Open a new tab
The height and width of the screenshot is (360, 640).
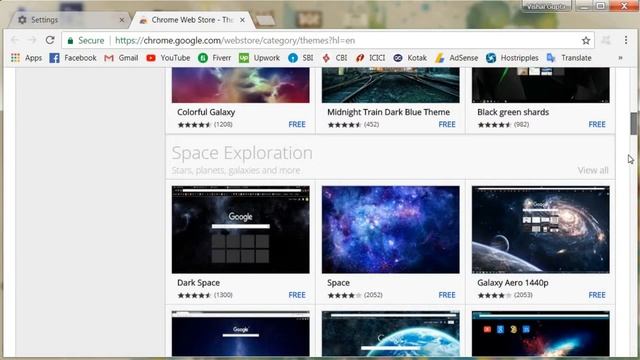coord(265,20)
